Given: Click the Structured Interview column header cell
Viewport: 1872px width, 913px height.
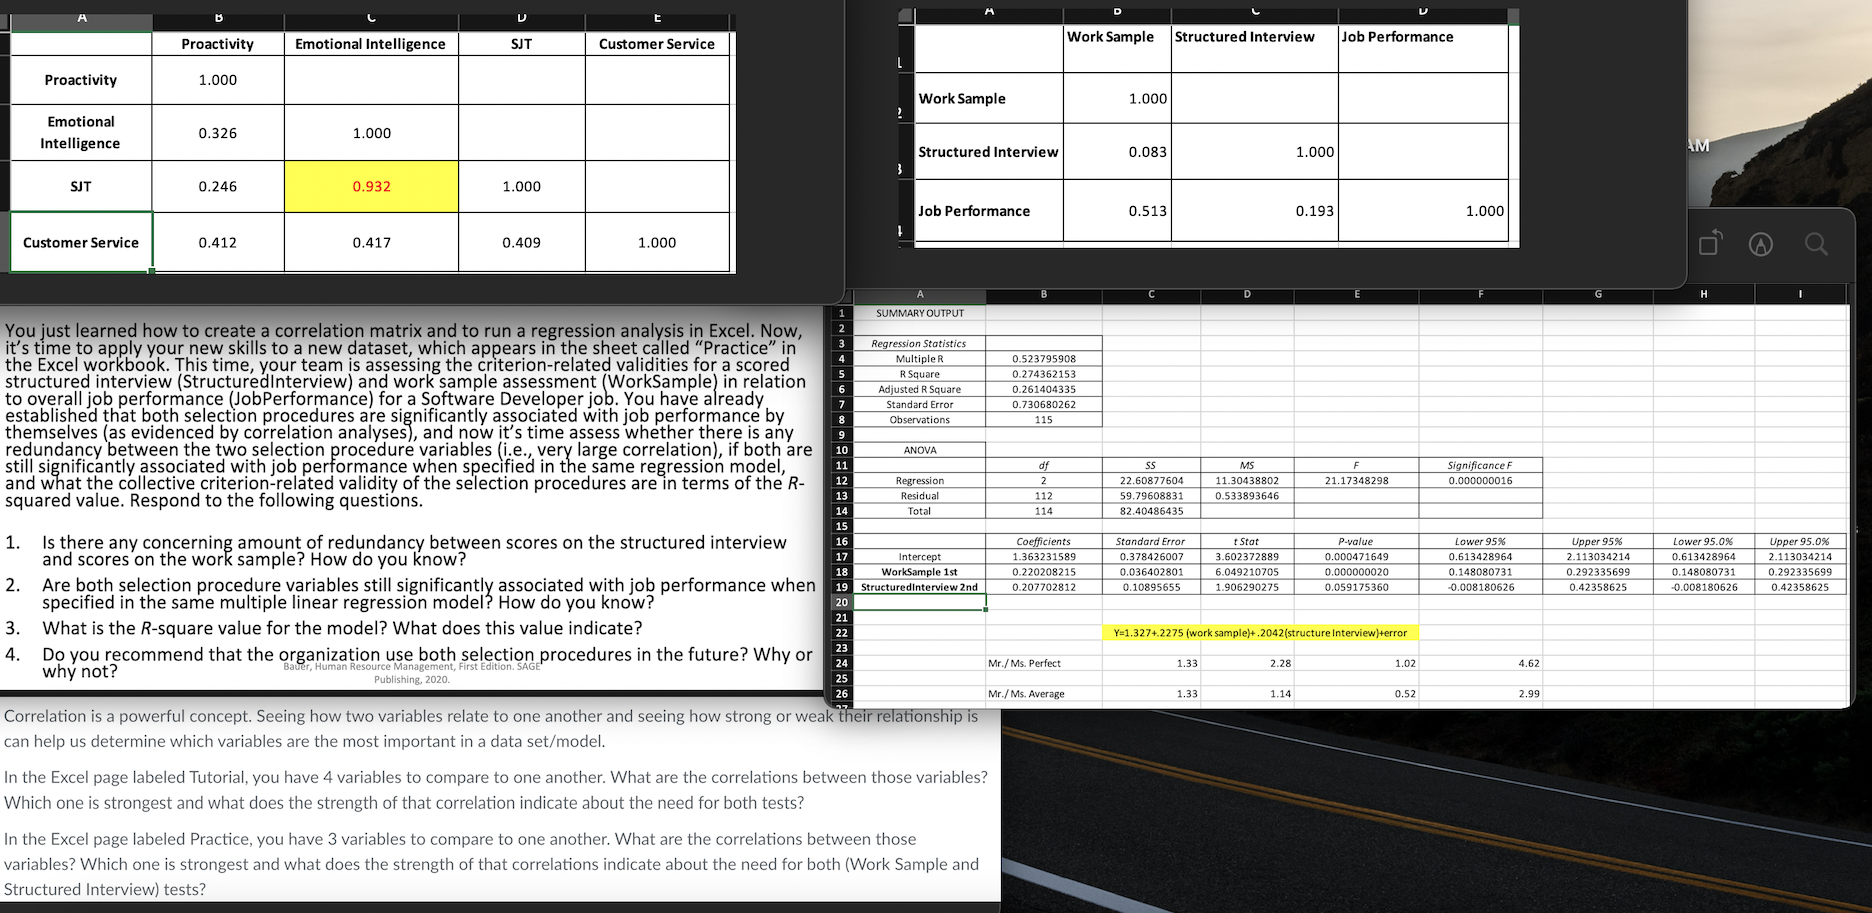Looking at the screenshot, I should 1255,47.
